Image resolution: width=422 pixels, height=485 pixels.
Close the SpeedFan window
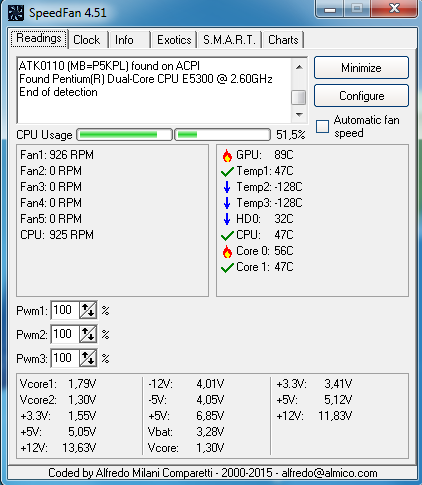[394, 8]
